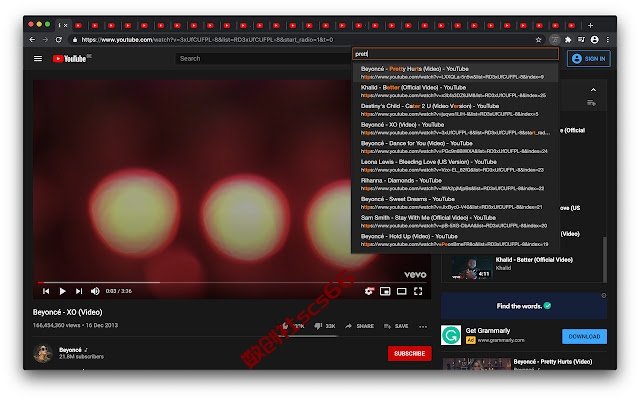The image size is (640, 400).
Task: Select the 'Destiny's Child - Cater 2 U' tab result
Action: (455, 110)
